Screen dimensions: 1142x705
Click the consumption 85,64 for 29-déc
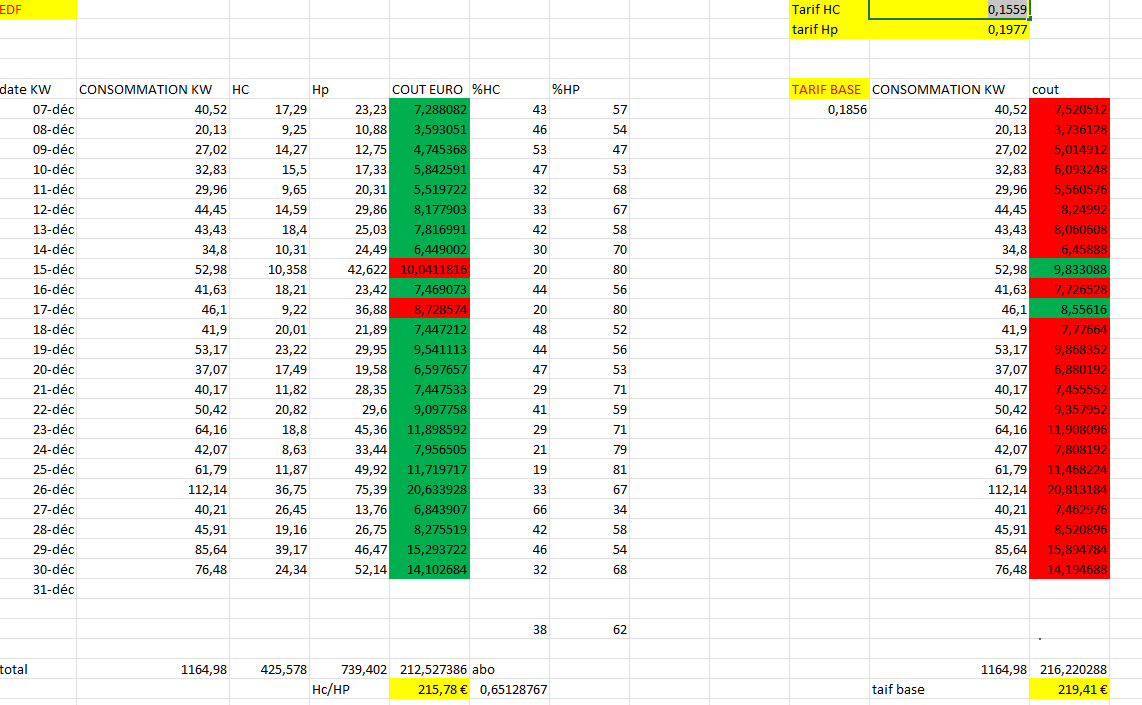tap(153, 550)
